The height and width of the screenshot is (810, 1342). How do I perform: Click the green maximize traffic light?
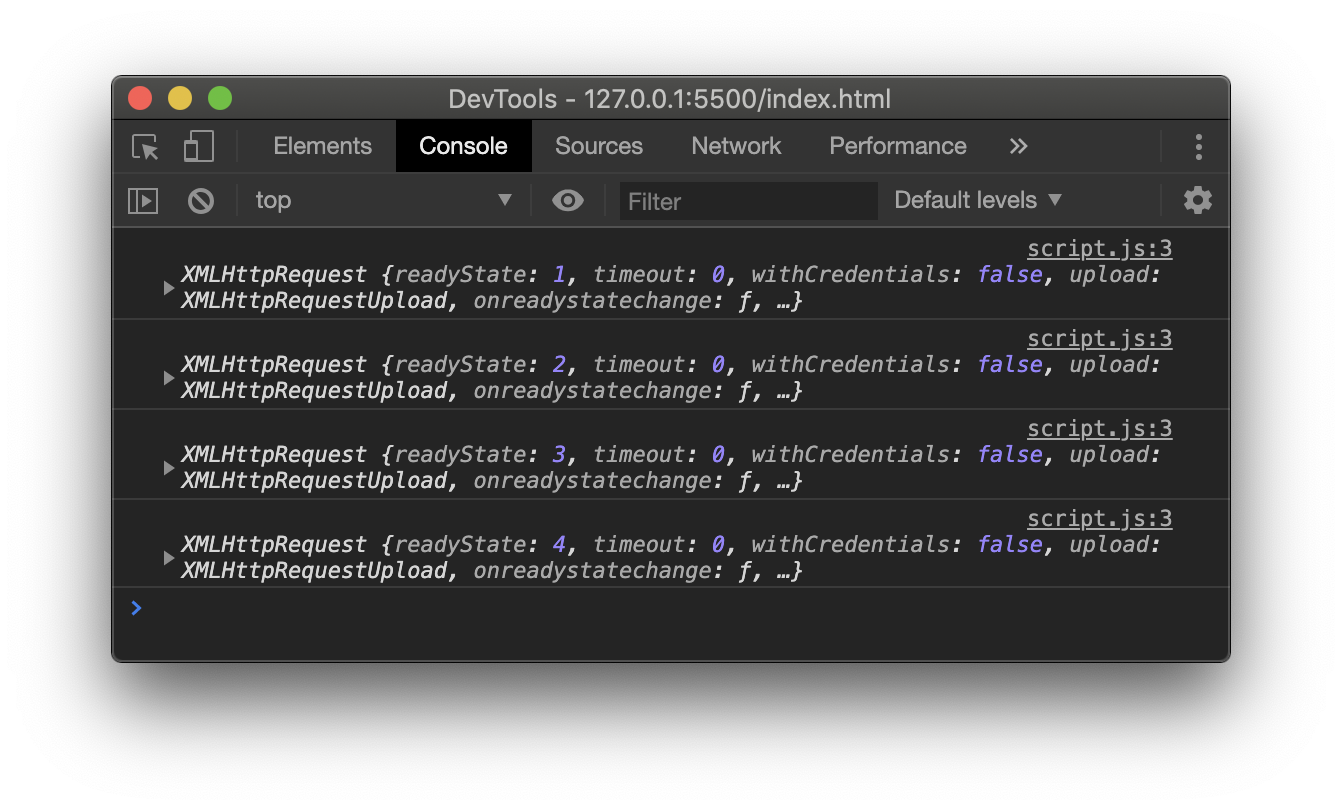(x=220, y=98)
